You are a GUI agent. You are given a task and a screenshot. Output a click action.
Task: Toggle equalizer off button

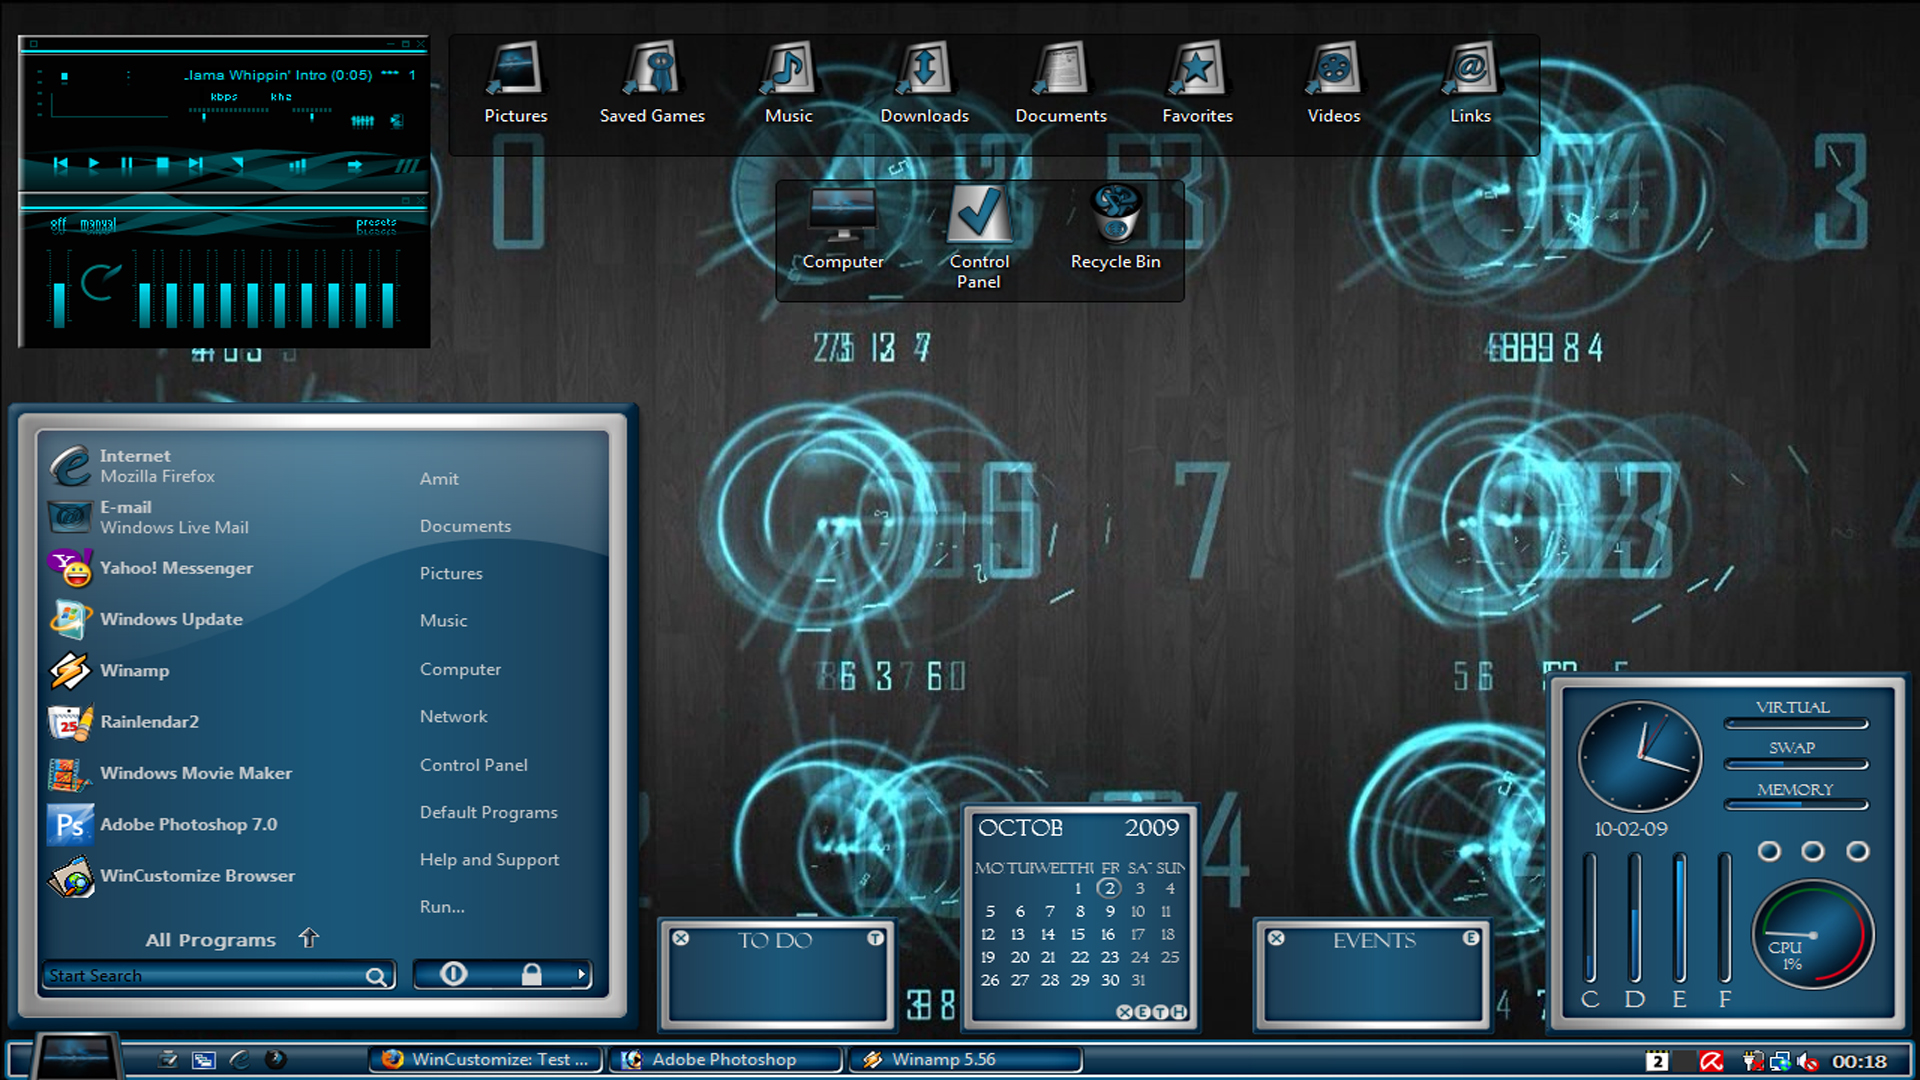[x=58, y=224]
